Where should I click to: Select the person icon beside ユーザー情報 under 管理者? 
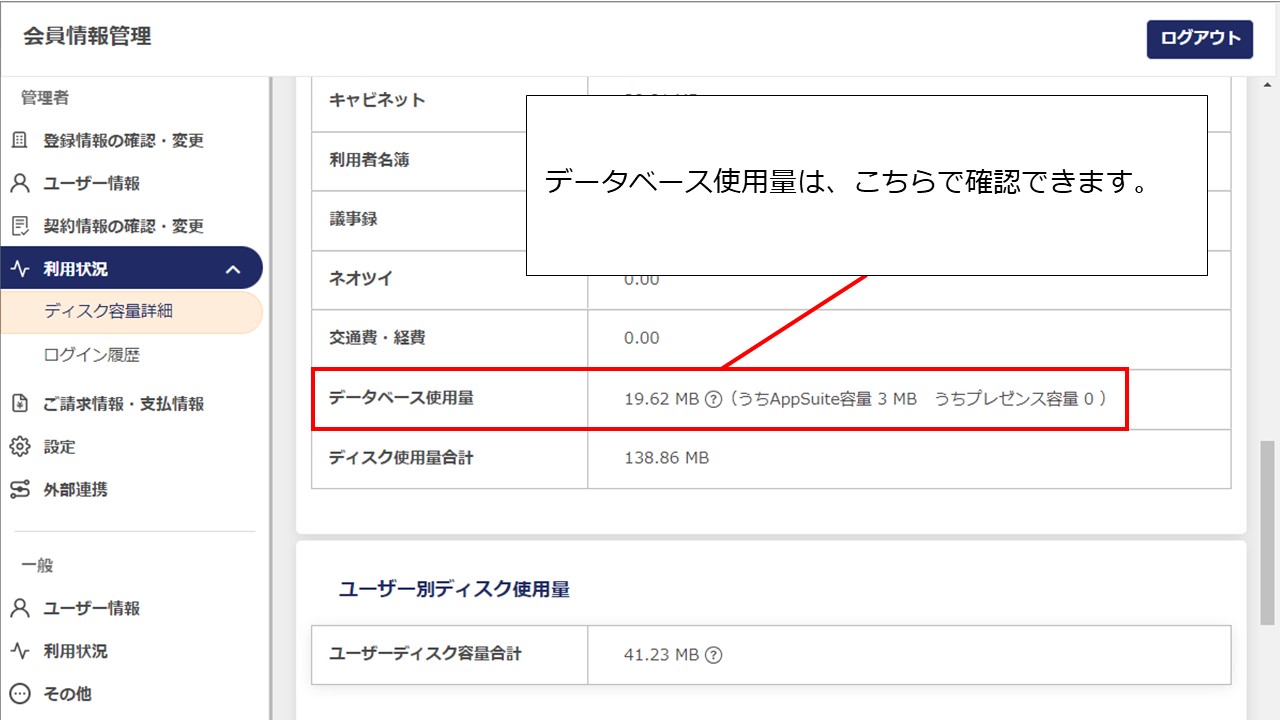[x=22, y=183]
